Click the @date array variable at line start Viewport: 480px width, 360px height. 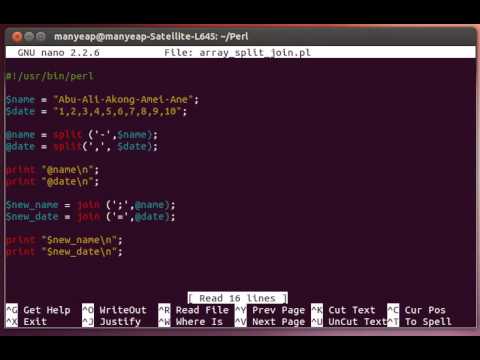pyautogui.click(x=20, y=146)
